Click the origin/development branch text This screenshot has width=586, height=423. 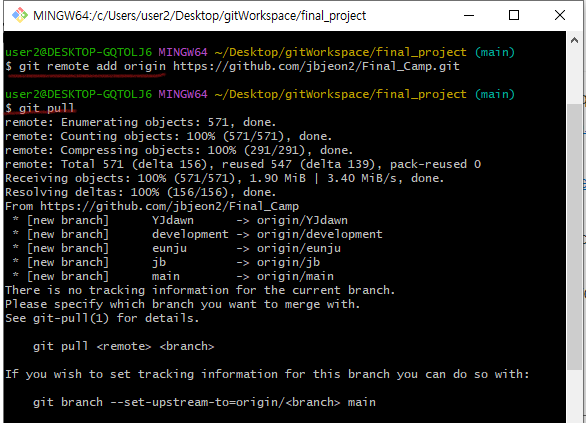320,234
